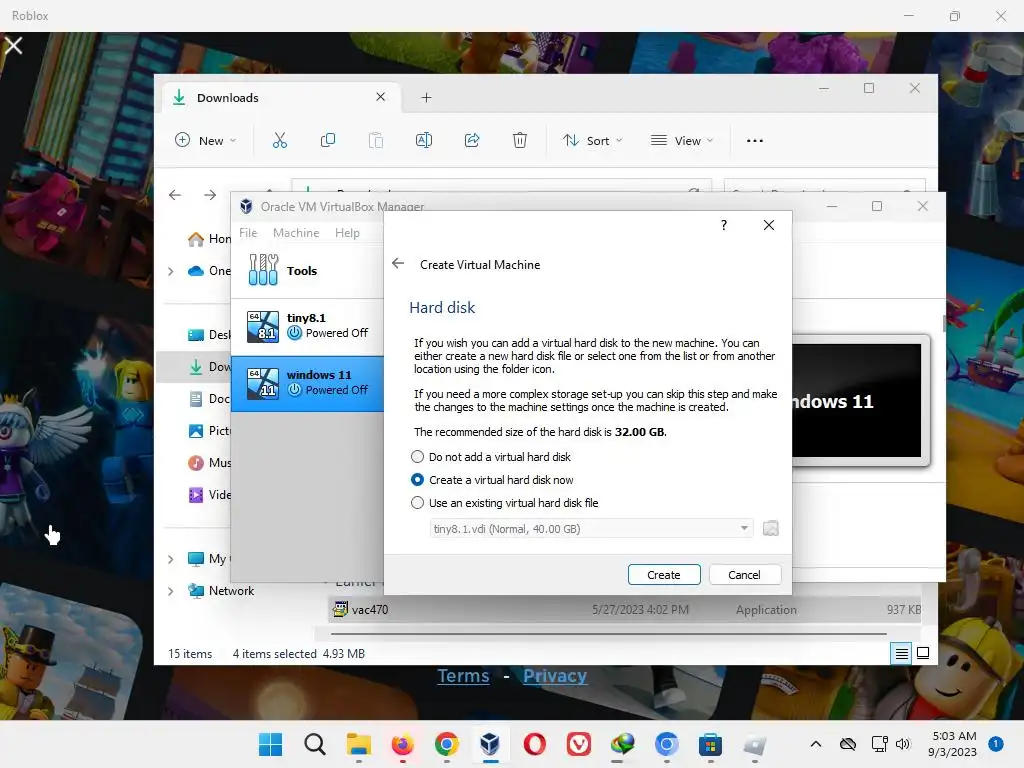Viewport: 1024px width, 768px height.
Task: Open VirtualBox Help menu
Action: click(347, 233)
